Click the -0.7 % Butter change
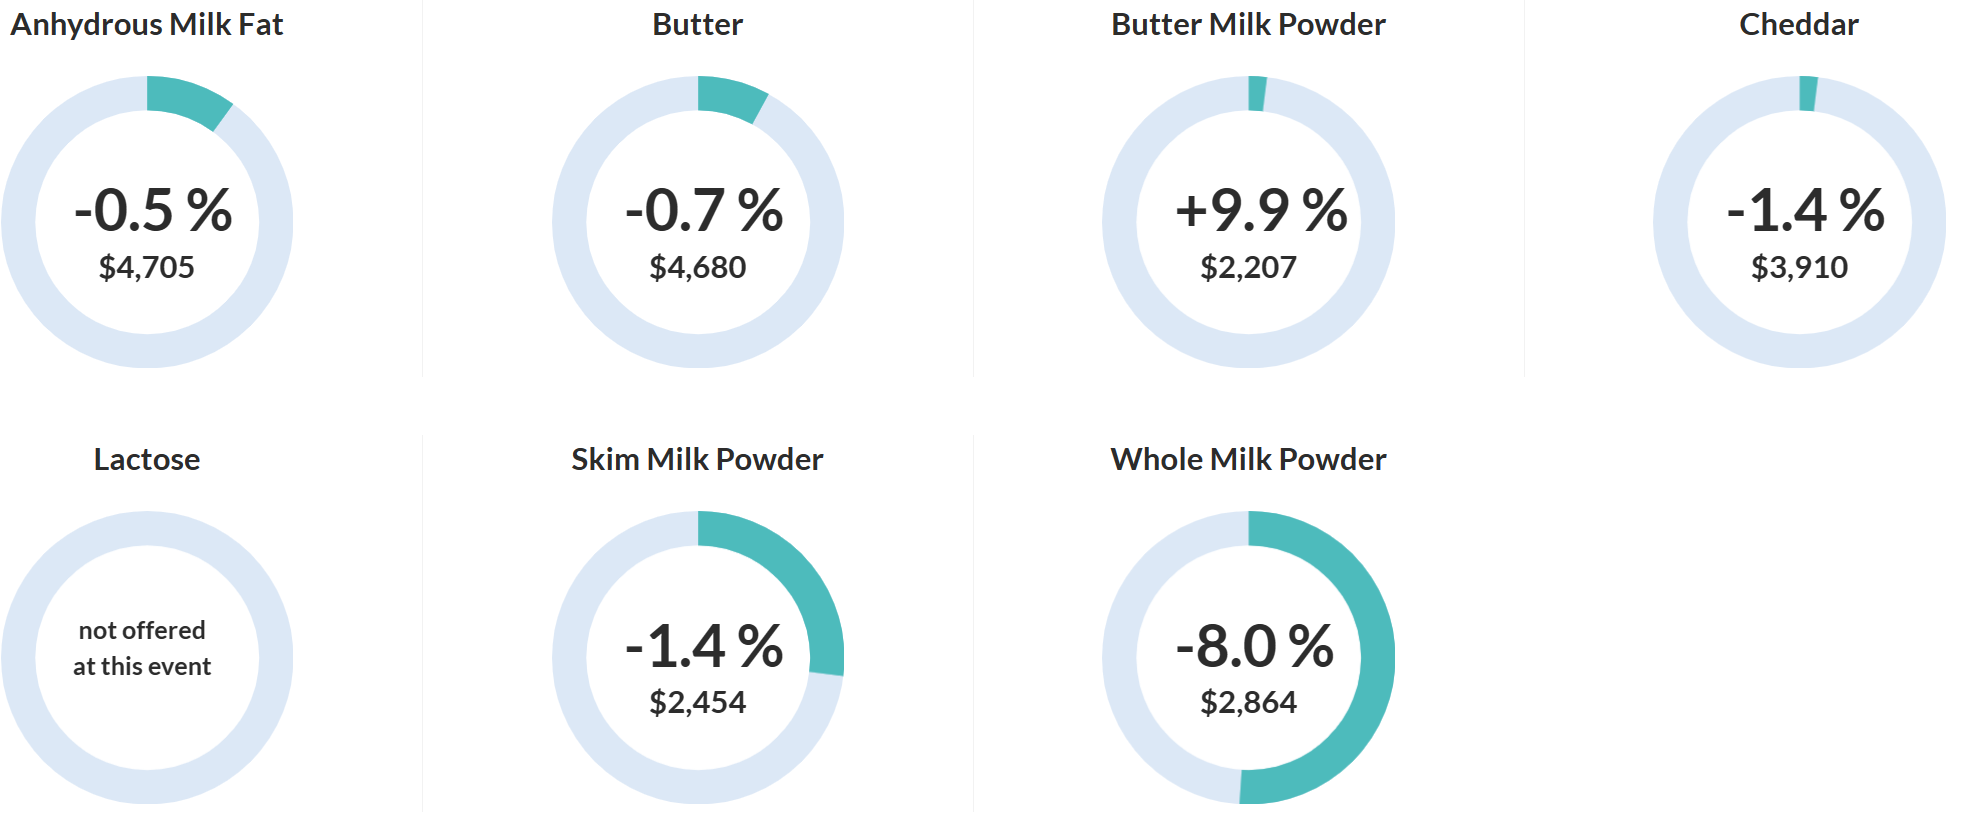 pyautogui.click(x=703, y=210)
